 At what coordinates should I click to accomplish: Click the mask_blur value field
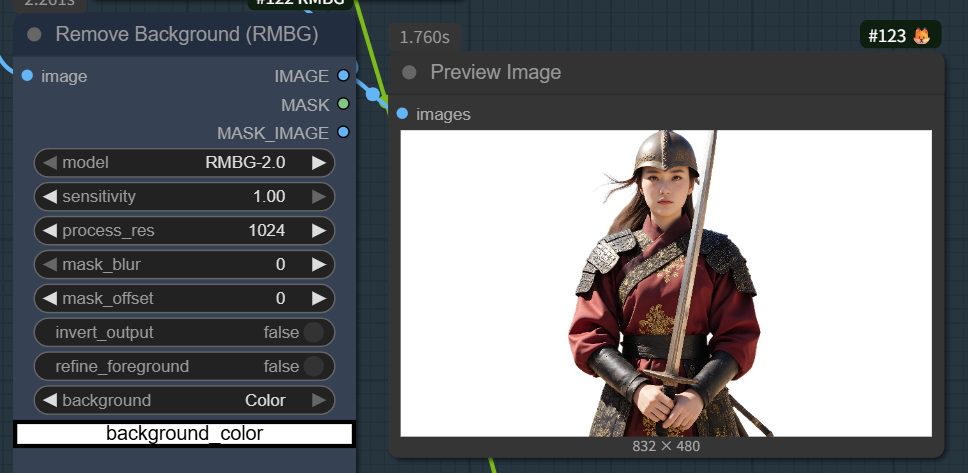tap(184, 264)
